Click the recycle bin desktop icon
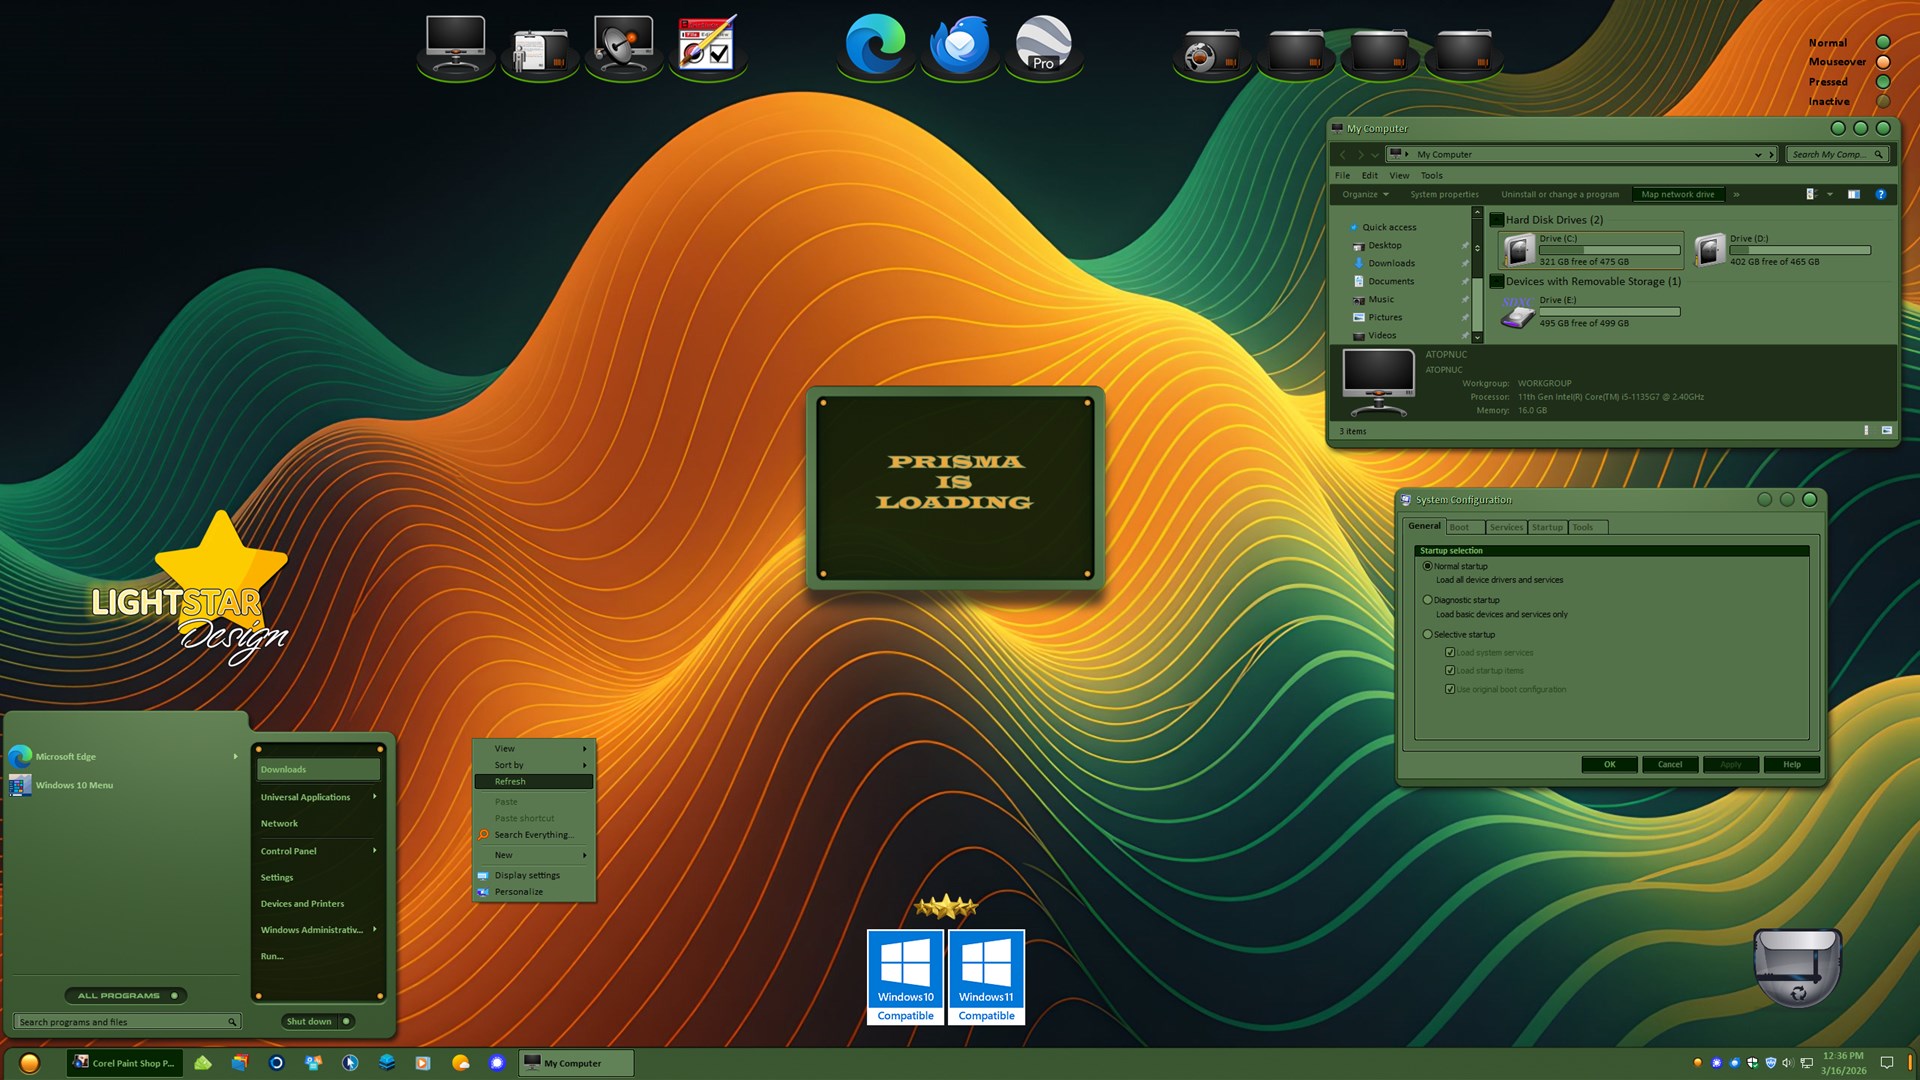Screen dimensions: 1920x1080 tap(1797, 967)
